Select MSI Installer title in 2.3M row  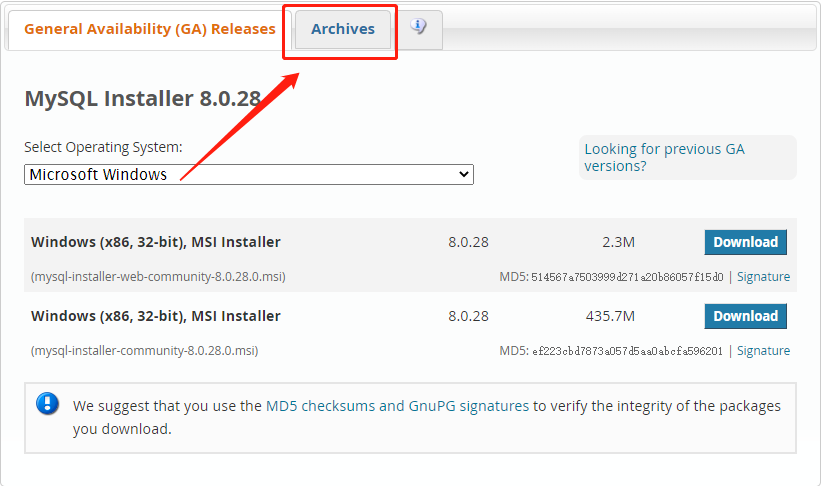pyautogui.click(x=156, y=242)
